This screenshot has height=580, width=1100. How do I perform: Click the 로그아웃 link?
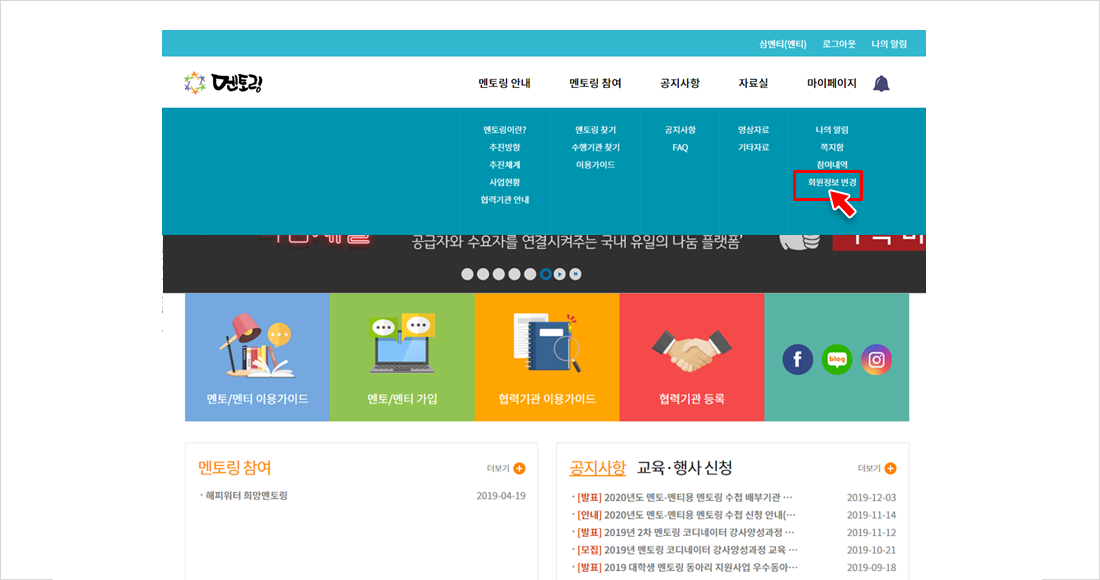coord(839,44)
